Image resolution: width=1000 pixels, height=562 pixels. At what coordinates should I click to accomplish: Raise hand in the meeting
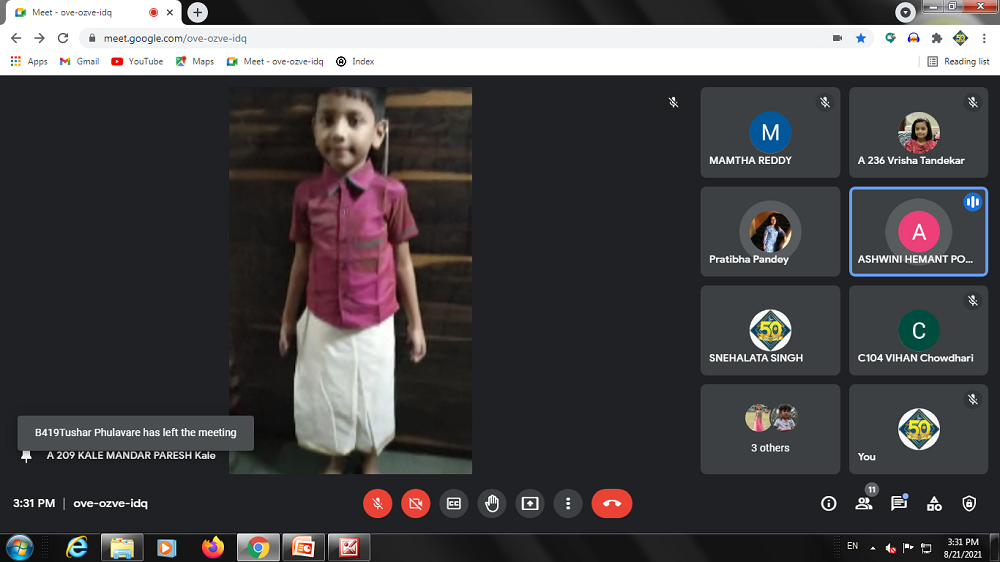pos(491,503)
